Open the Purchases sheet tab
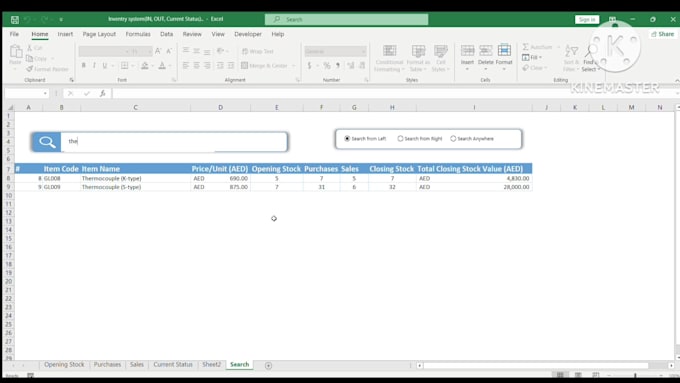The image size is (680, 383). tap(108, 365)
